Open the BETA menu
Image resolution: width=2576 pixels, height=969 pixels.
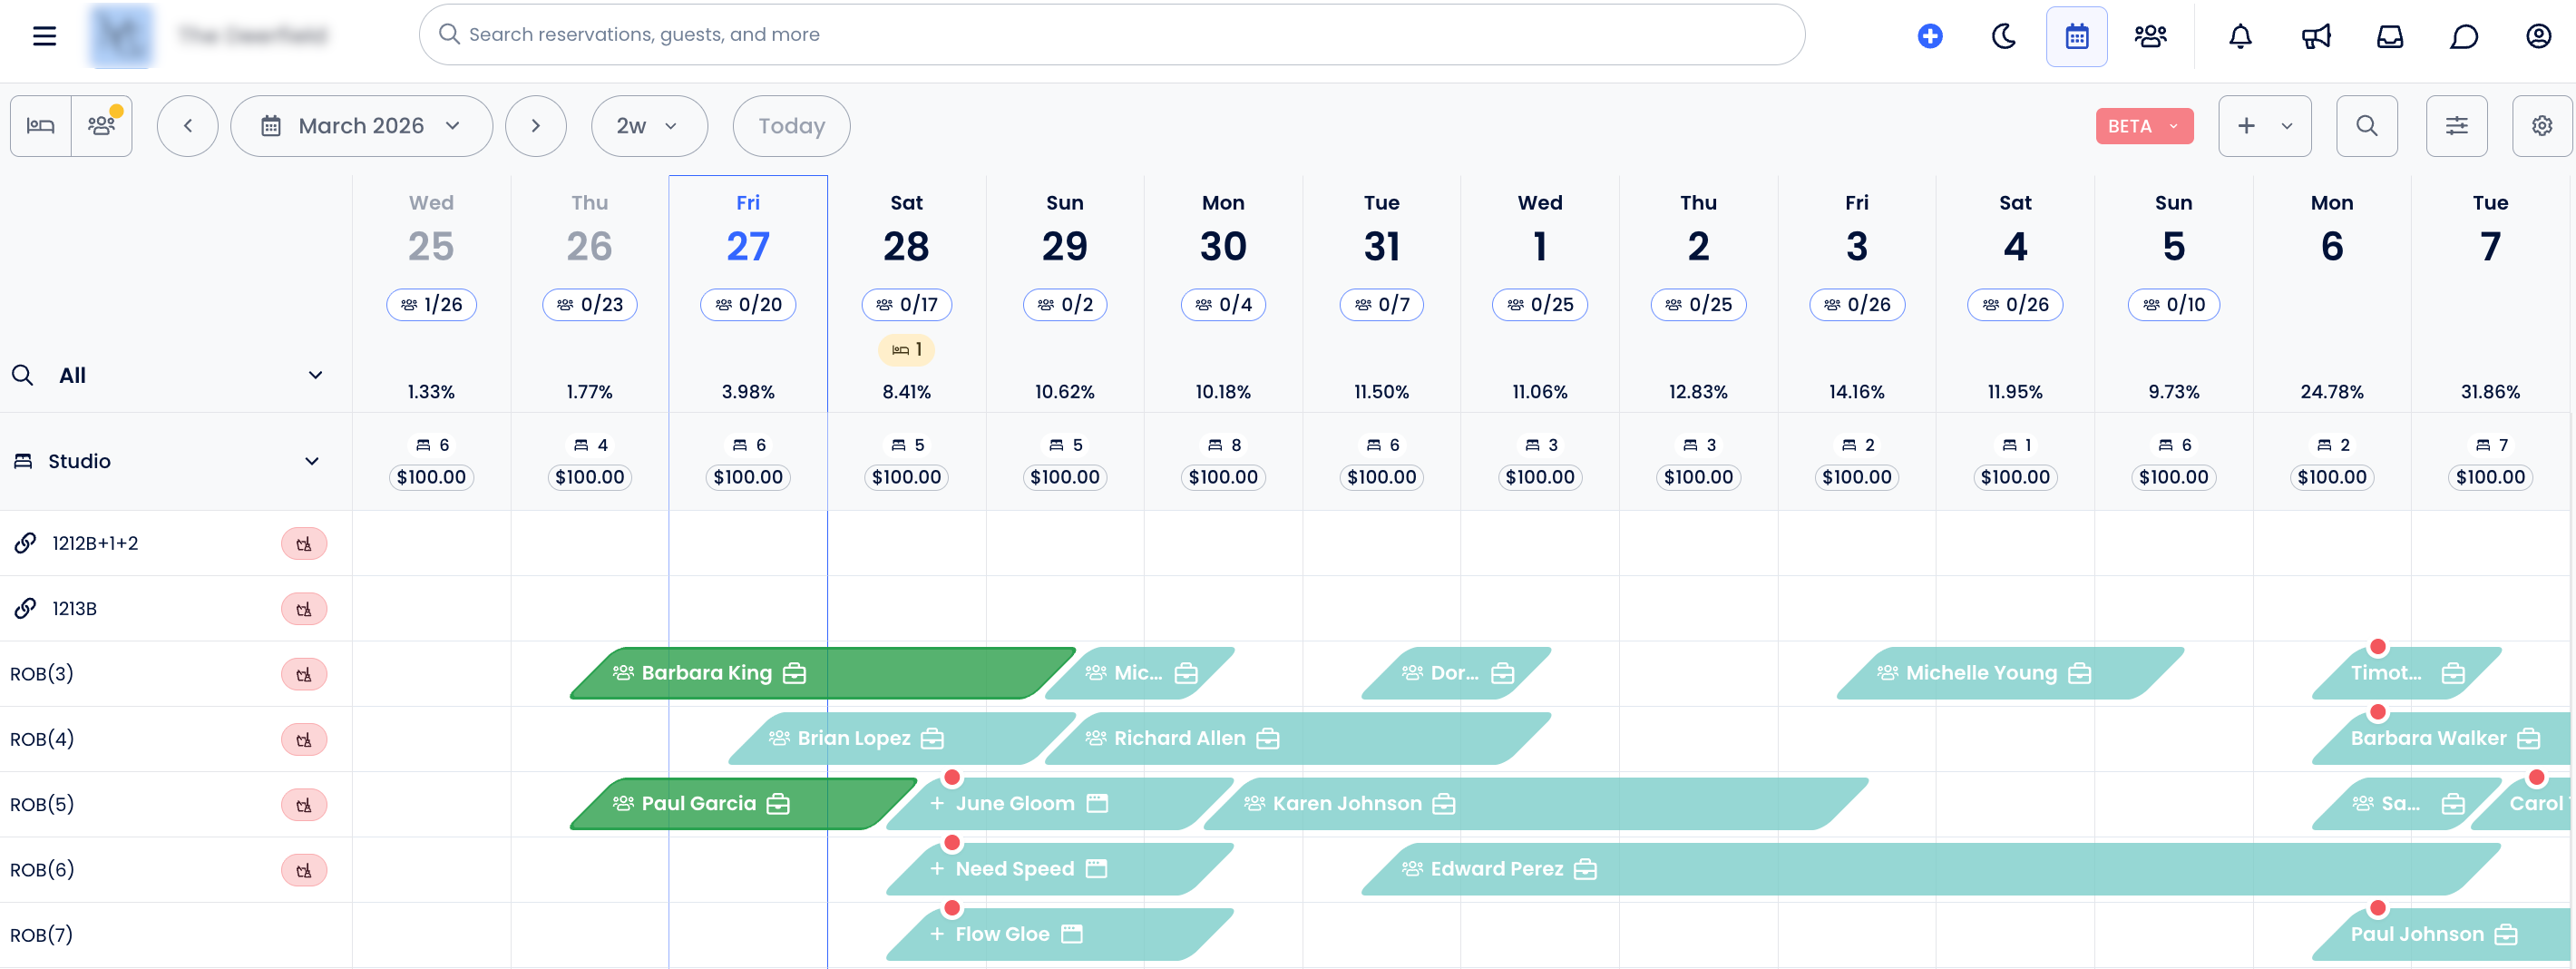(x=2143, y=126)
